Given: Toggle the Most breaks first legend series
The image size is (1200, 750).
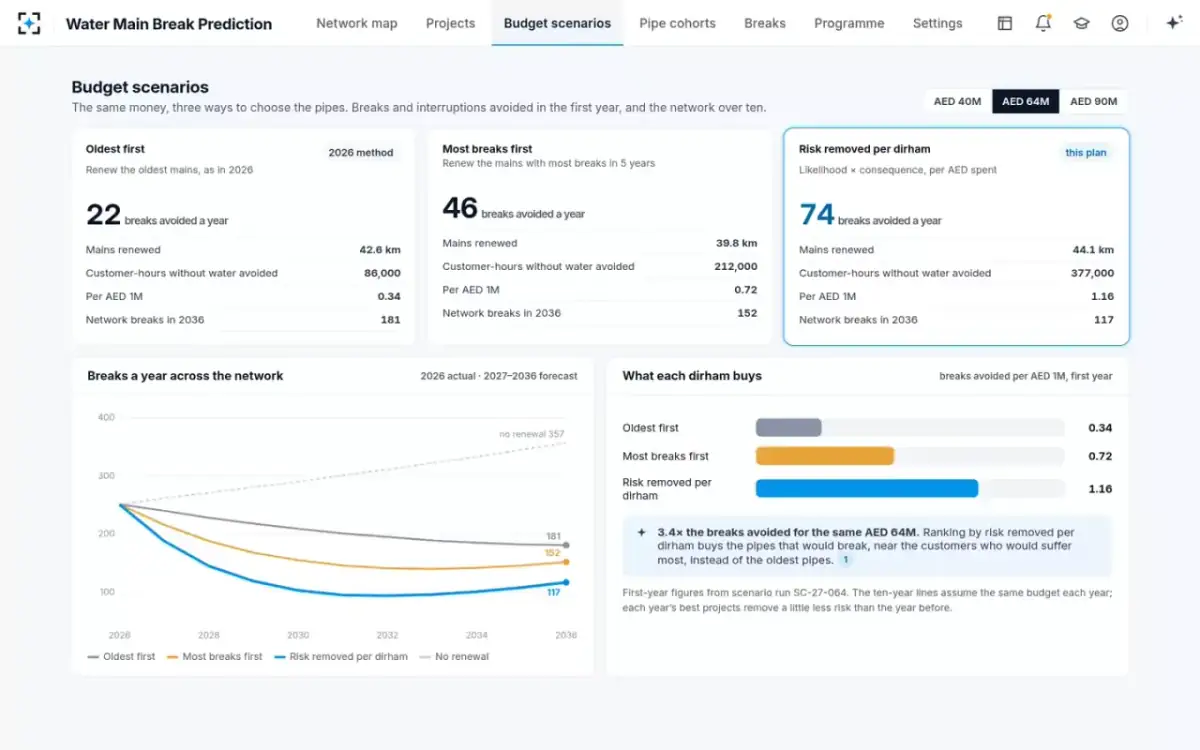Looking at the screenshot, I should [x=214, y=657].
